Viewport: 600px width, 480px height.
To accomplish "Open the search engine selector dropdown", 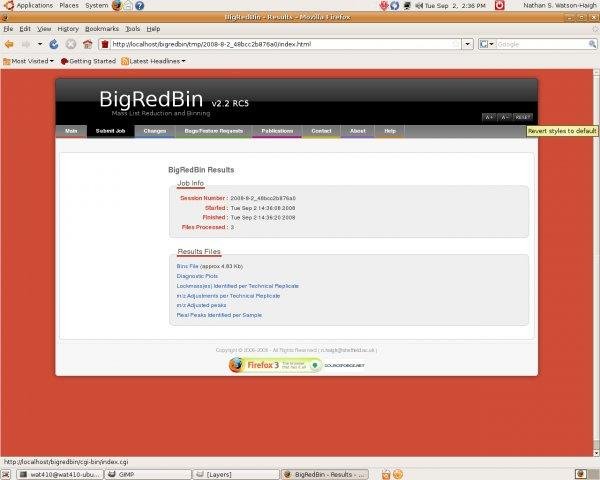I will (487, 44).
